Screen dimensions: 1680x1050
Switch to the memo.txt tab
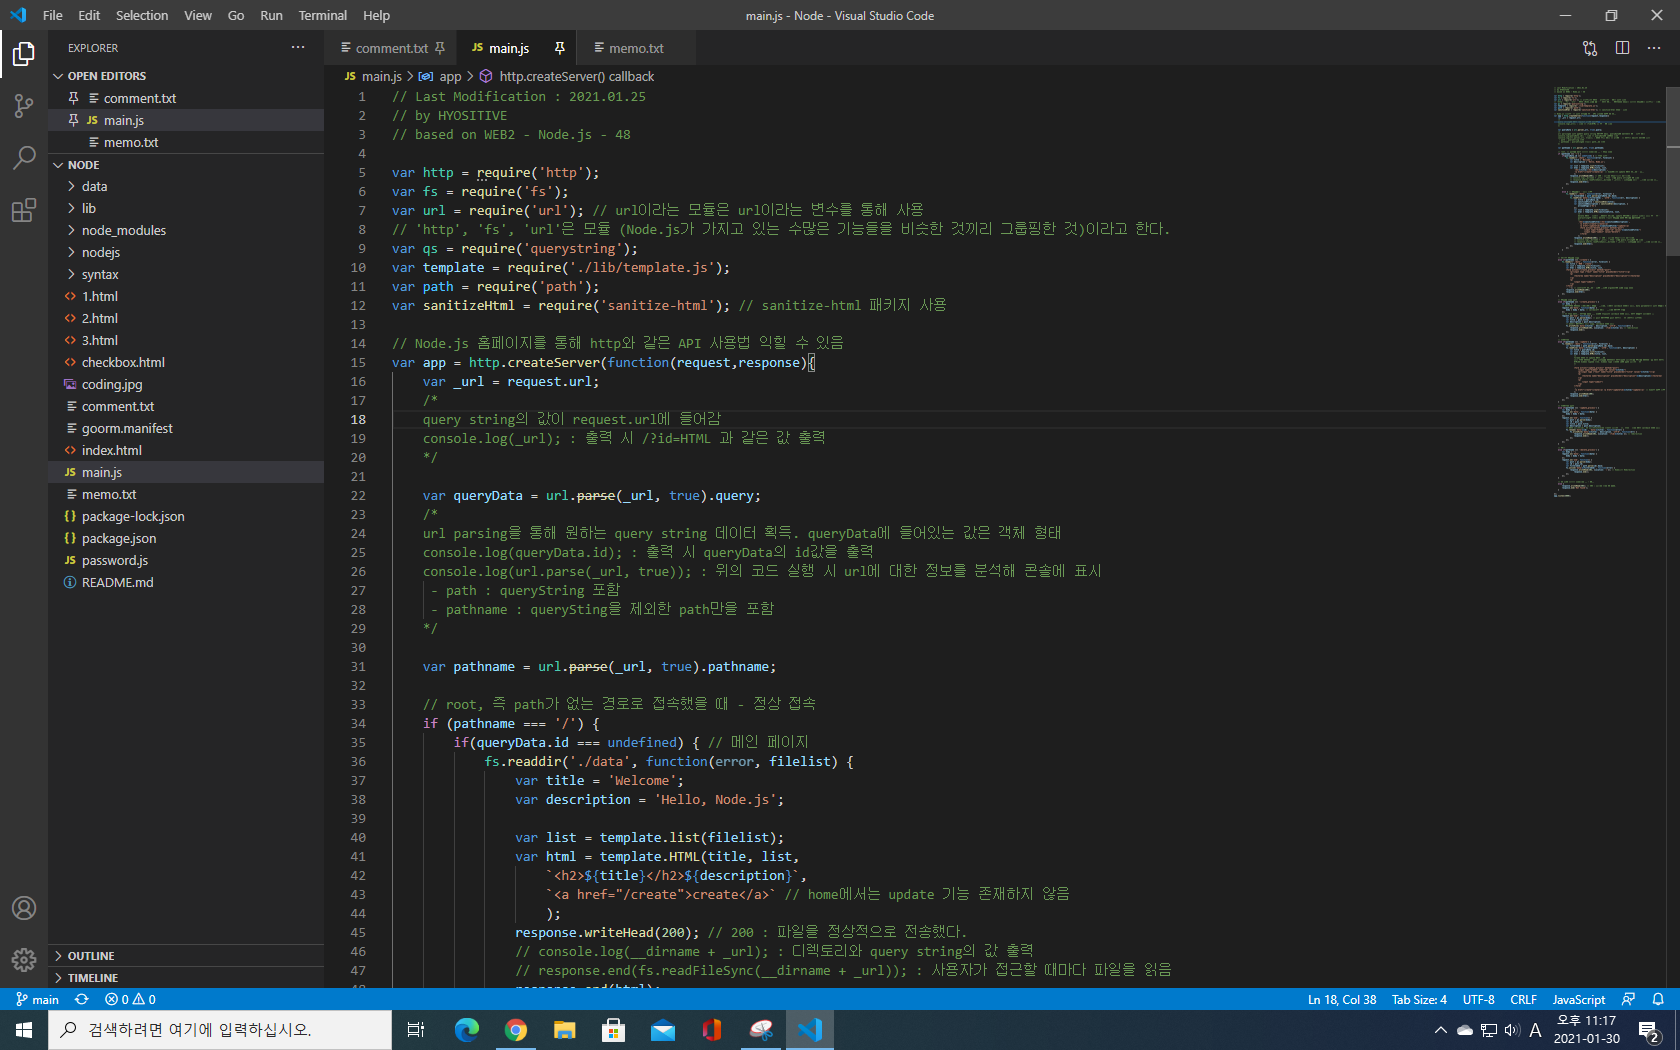point(636,48)
